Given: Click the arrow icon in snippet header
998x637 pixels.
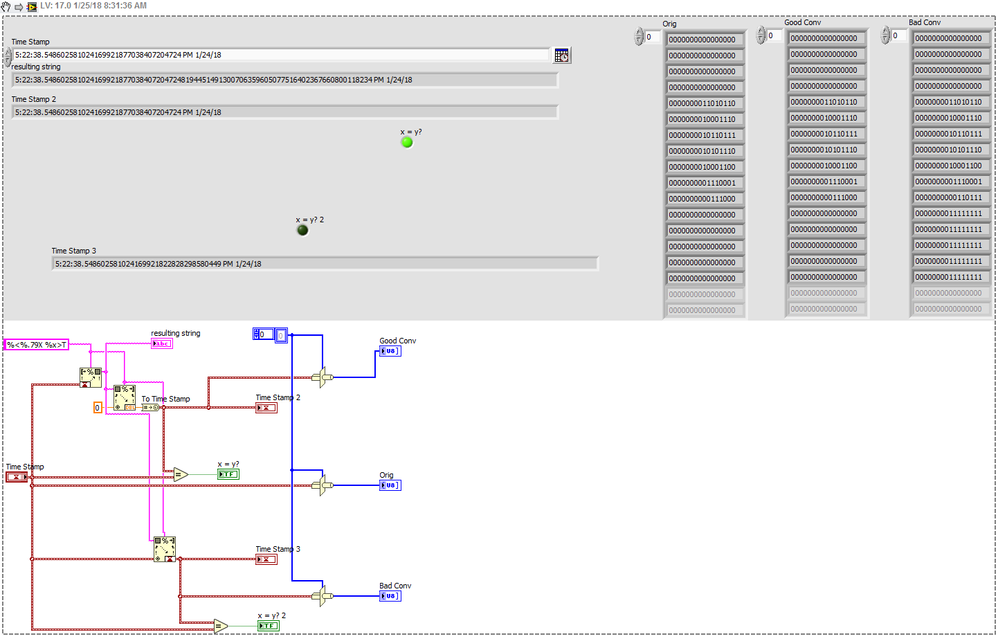Looking at the screenshot, I should [x=18, y=6].
